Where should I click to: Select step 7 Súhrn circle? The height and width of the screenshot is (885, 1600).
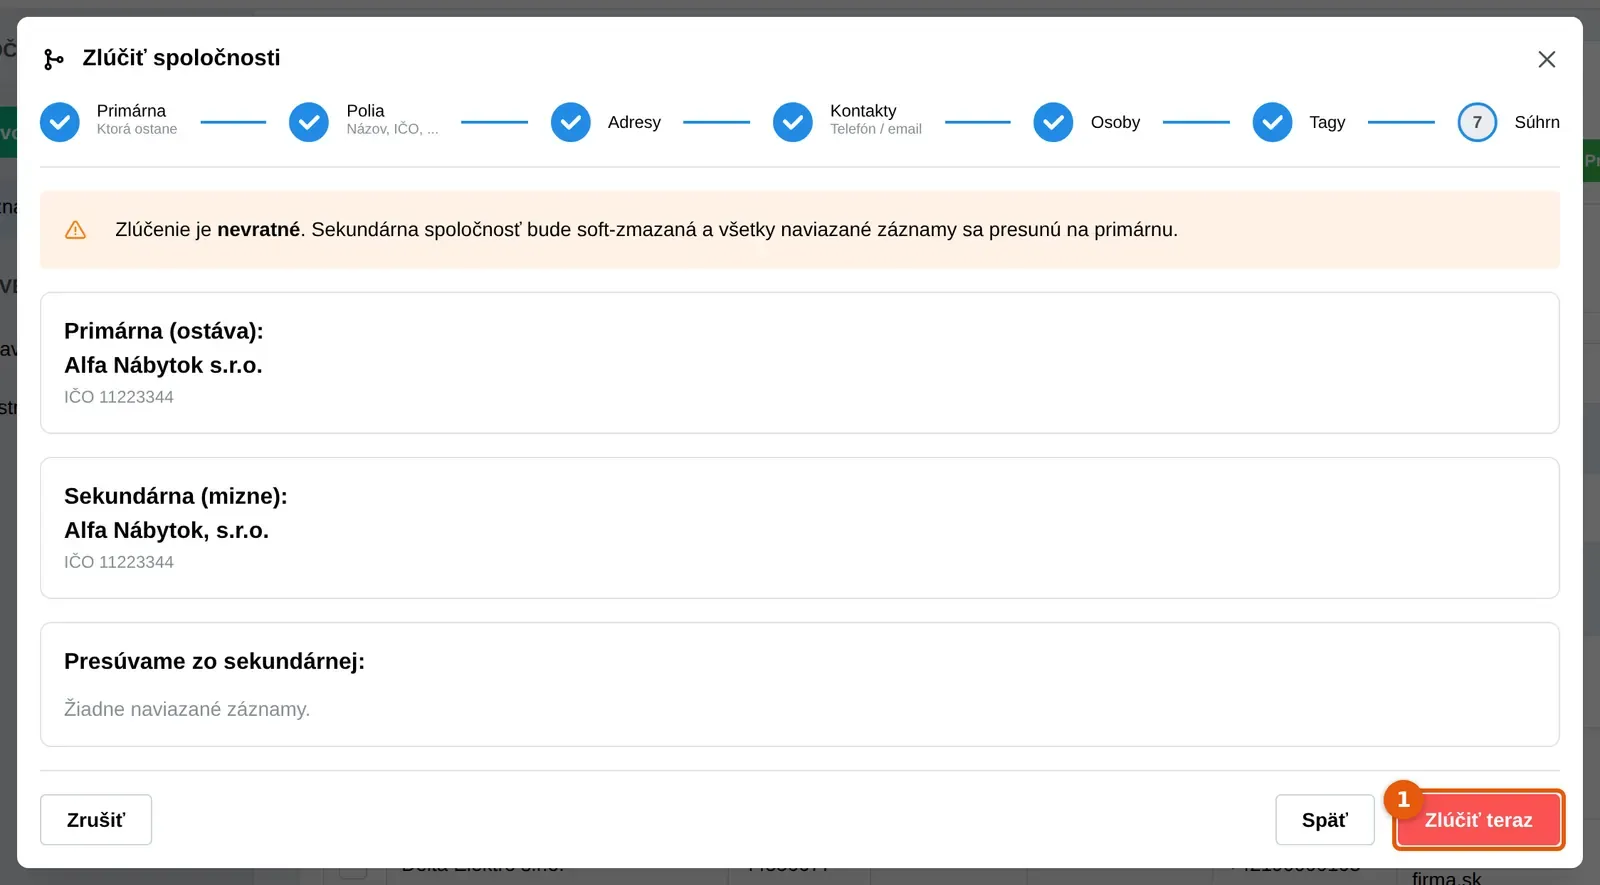(x=1477, y=122)
